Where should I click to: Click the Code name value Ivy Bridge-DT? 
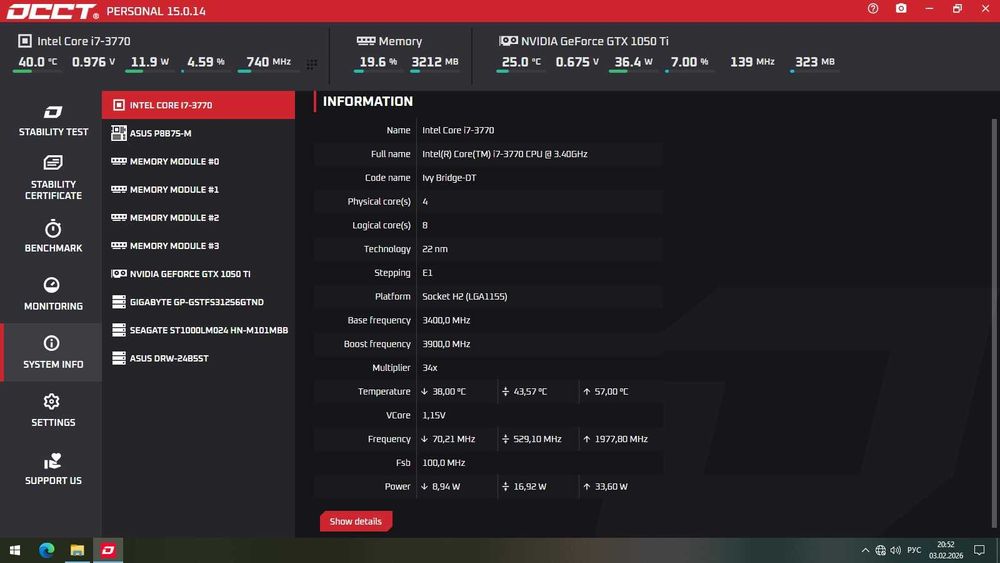coord(449,178)
